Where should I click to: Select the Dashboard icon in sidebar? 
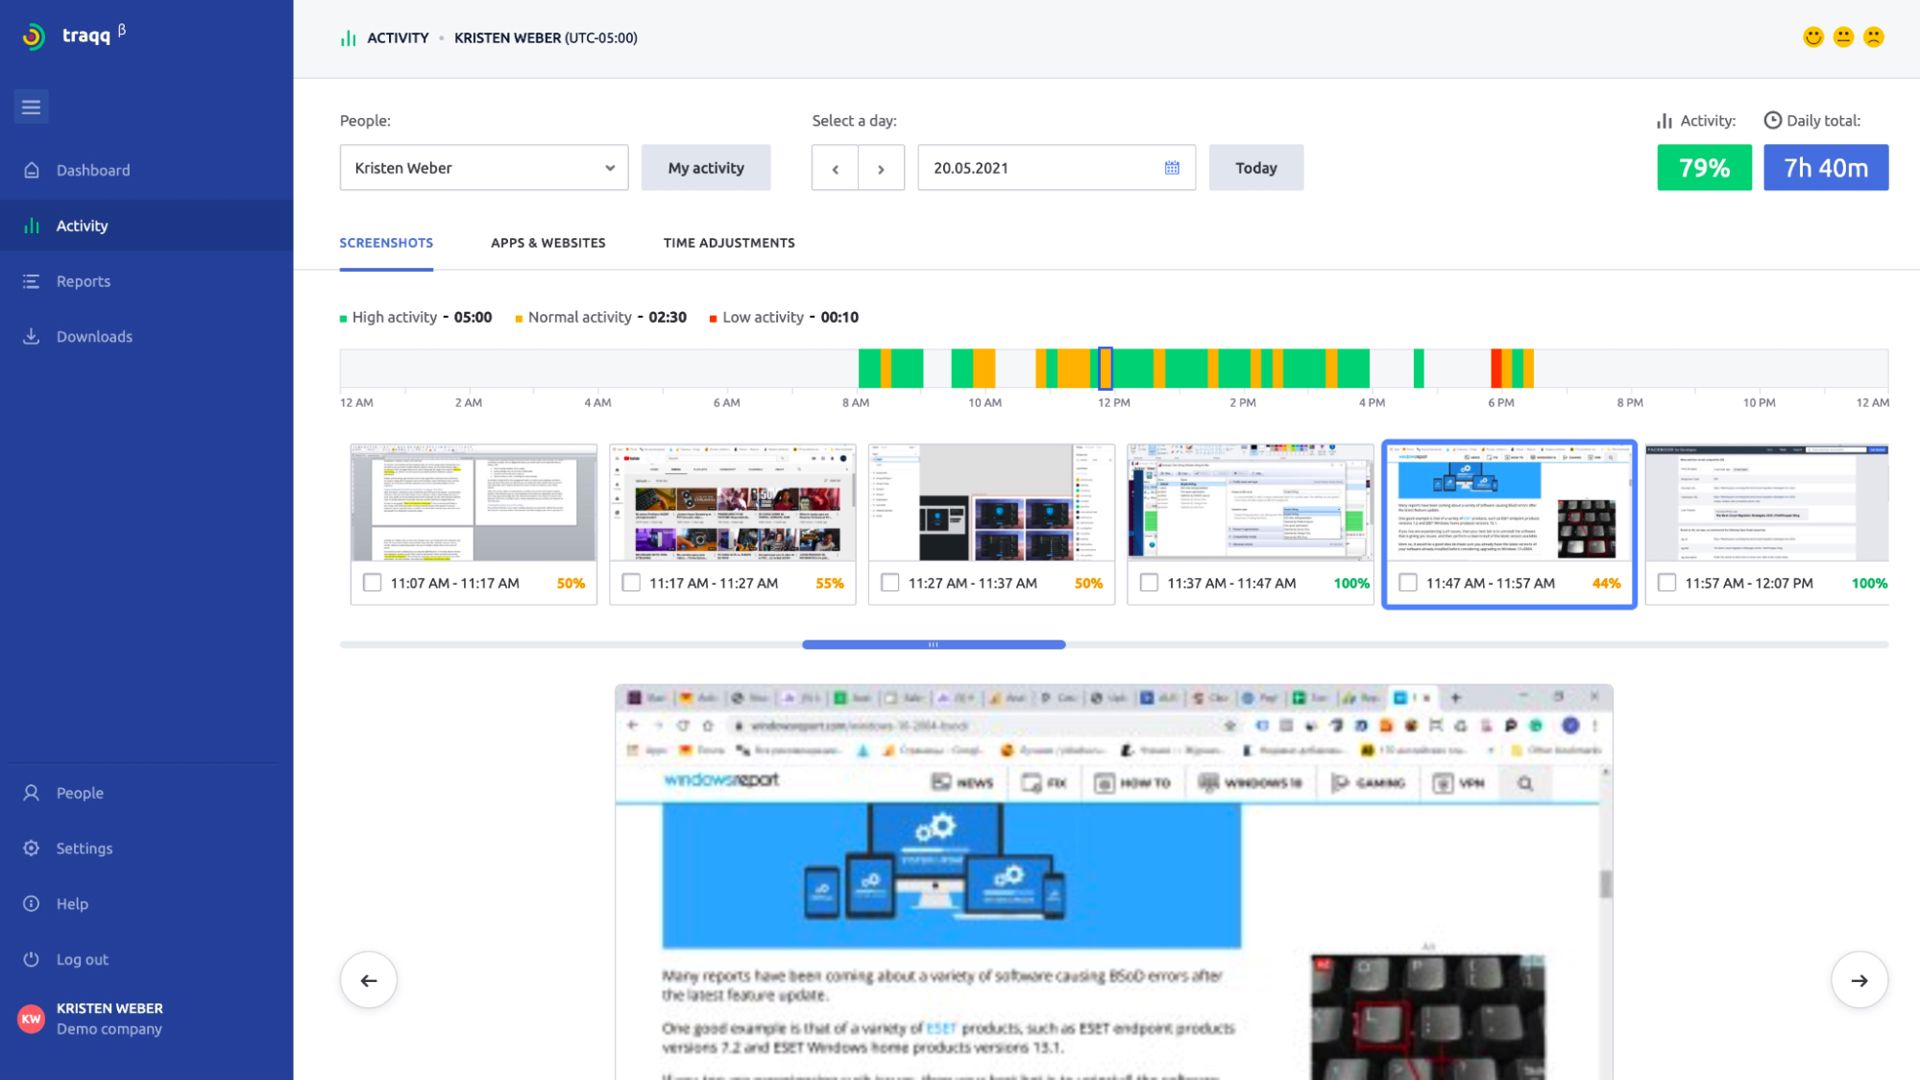pyautogui.click(x=31, y=170)
